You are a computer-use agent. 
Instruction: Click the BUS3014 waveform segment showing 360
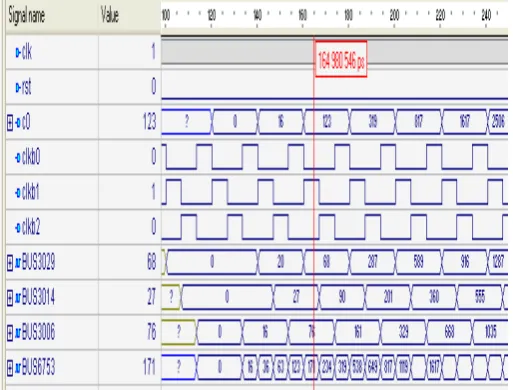tap(434, 297)
